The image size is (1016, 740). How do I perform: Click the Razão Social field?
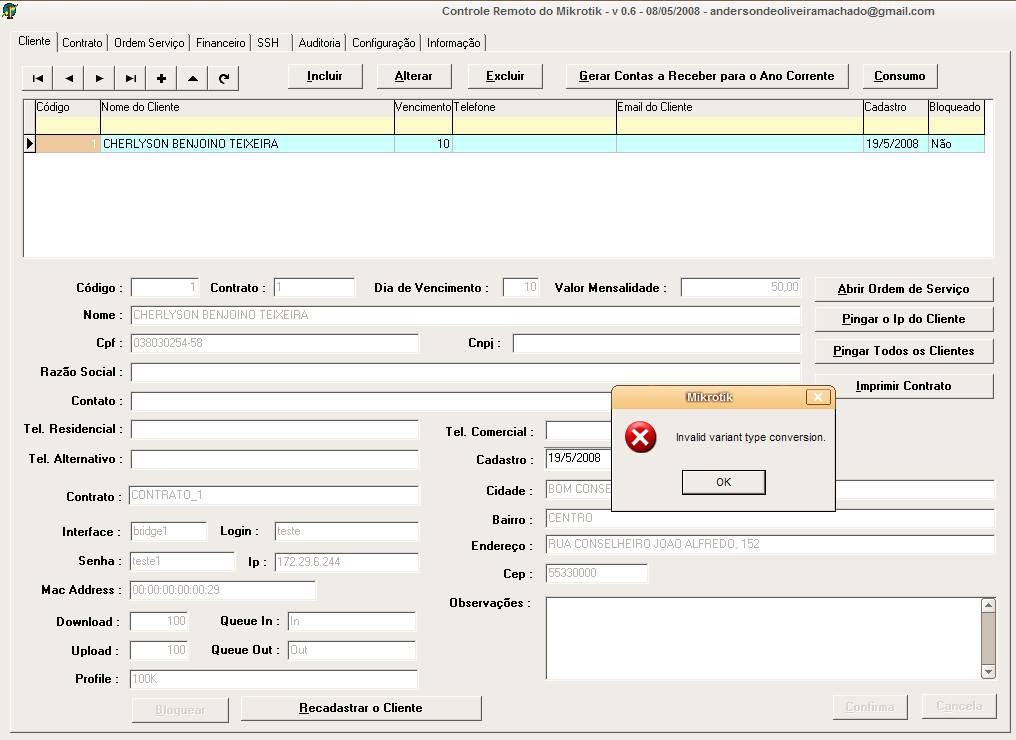(465, 372)
